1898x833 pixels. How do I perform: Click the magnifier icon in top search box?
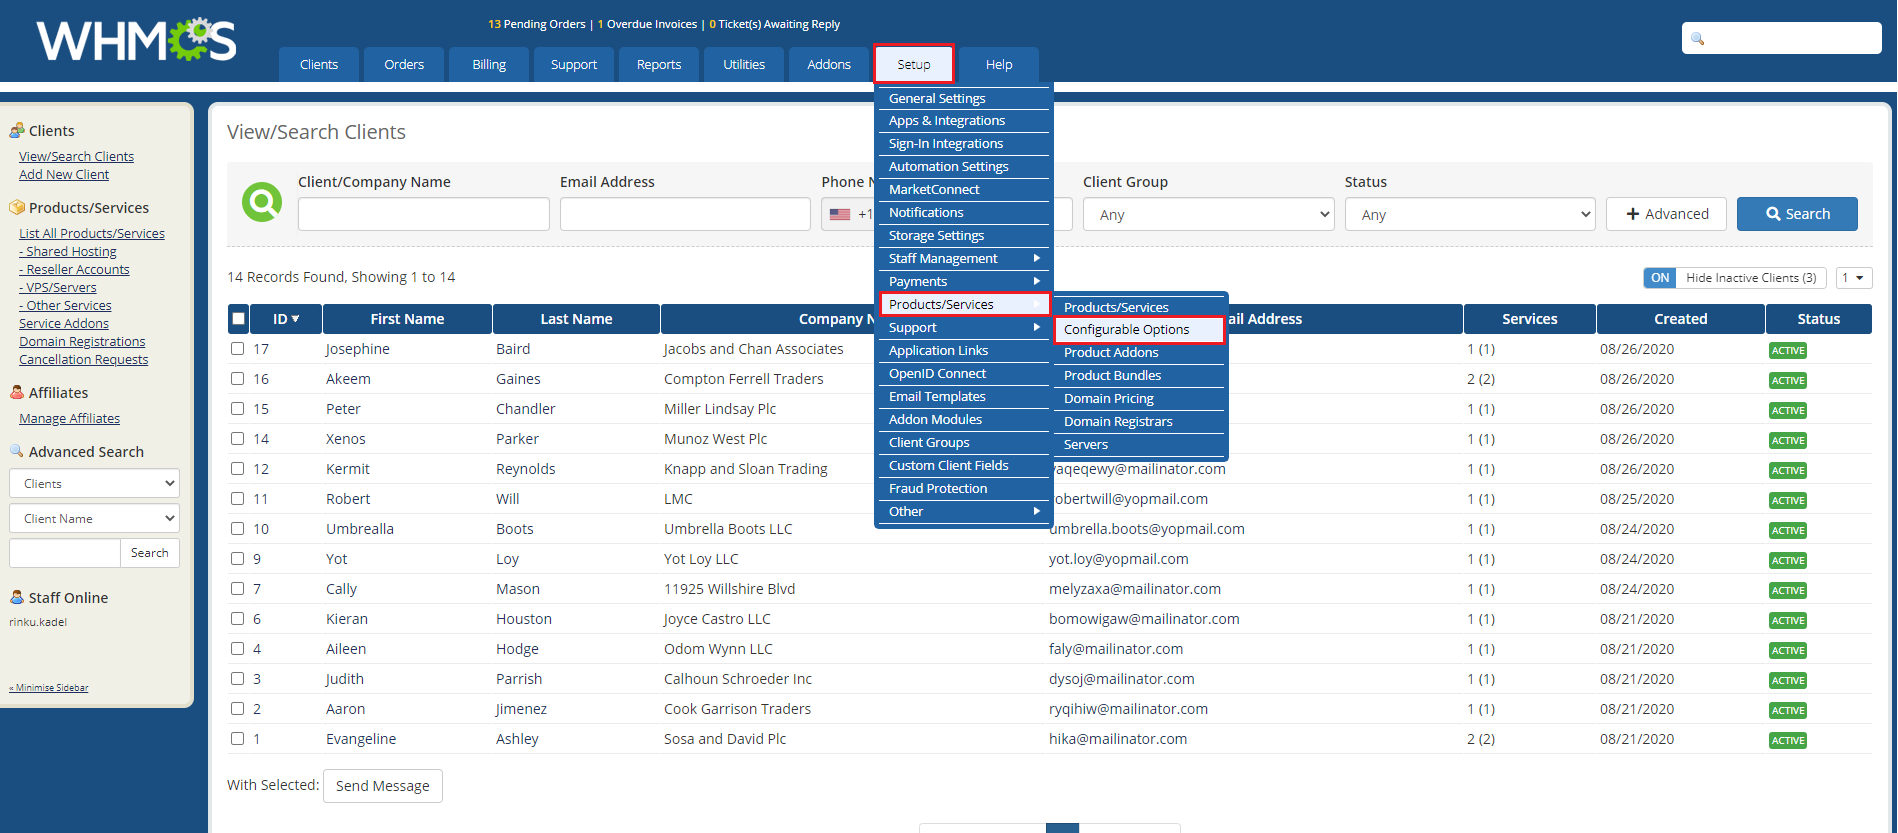1697,39
